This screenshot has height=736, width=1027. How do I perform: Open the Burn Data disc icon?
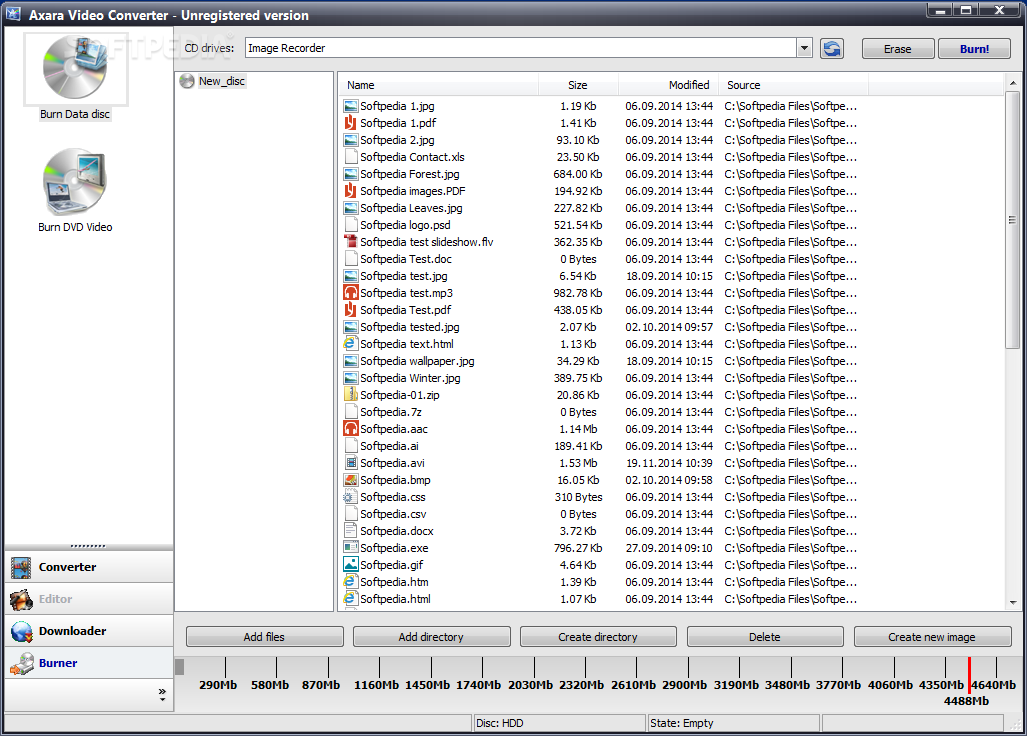click(x=75, y=69)
